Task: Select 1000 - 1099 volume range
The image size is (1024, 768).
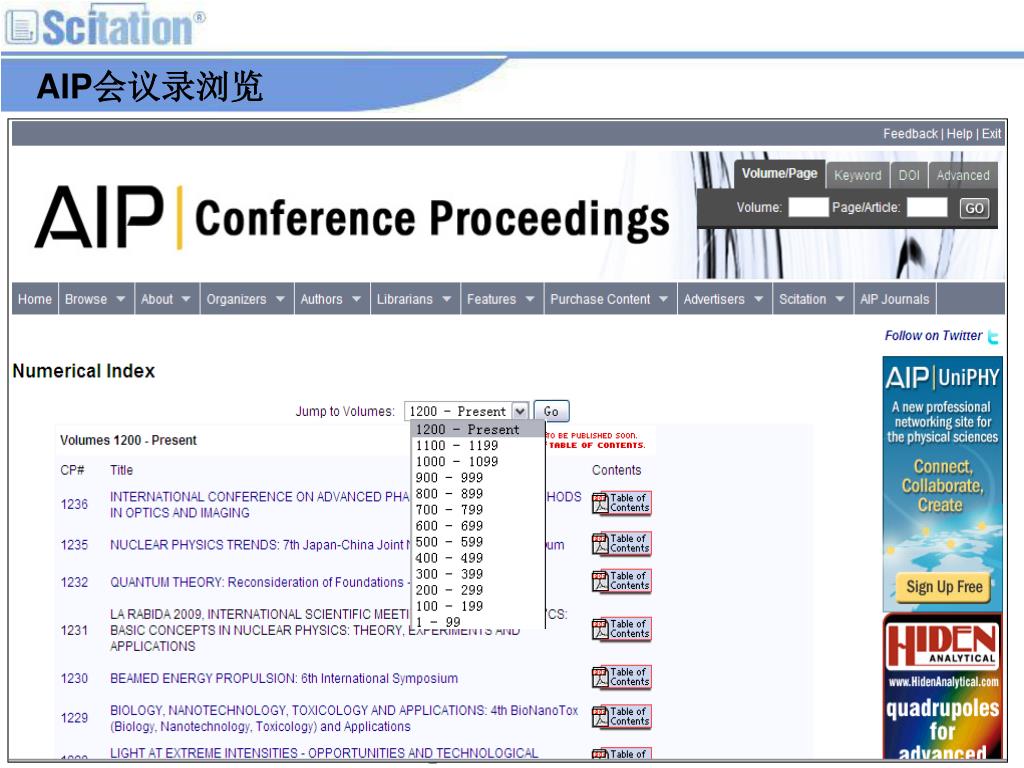Action: (x=478, y=462)
